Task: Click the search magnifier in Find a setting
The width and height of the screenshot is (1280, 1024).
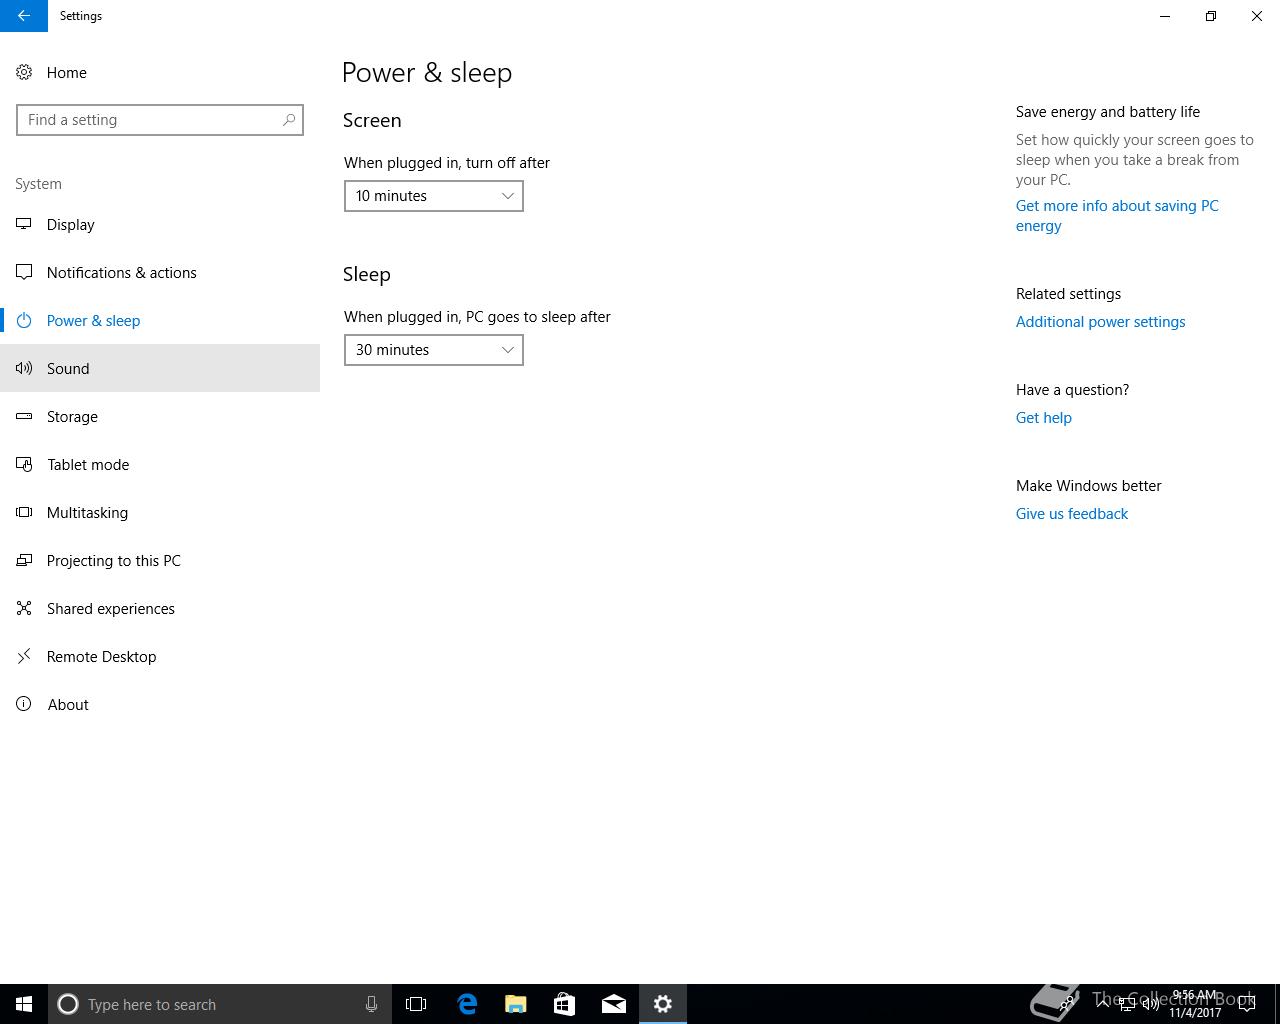Action: pyautogui.click(x=289, y=120)
